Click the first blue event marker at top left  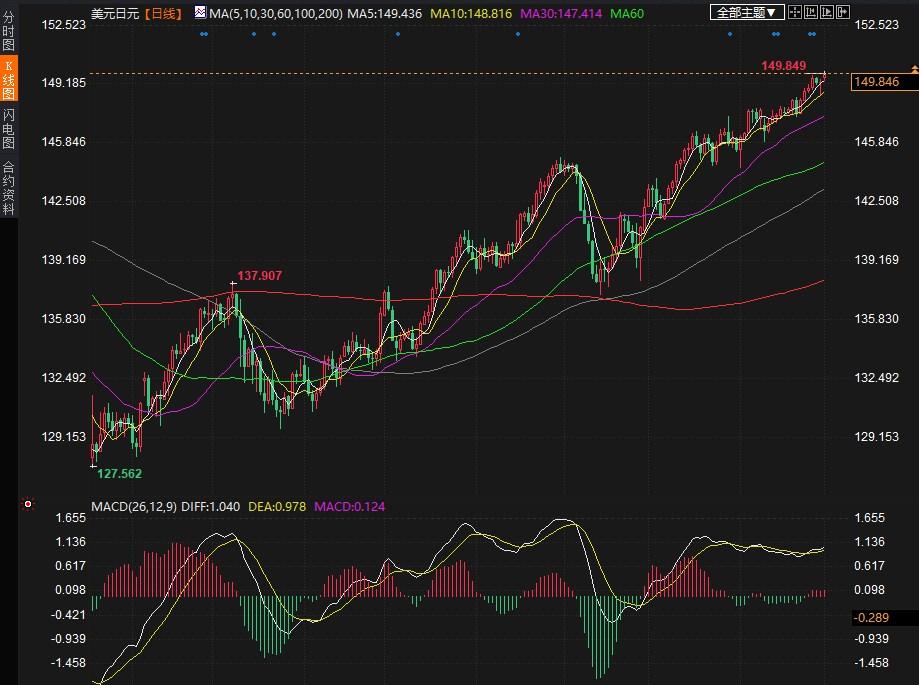pyautogui.click(x=204, y=34)
